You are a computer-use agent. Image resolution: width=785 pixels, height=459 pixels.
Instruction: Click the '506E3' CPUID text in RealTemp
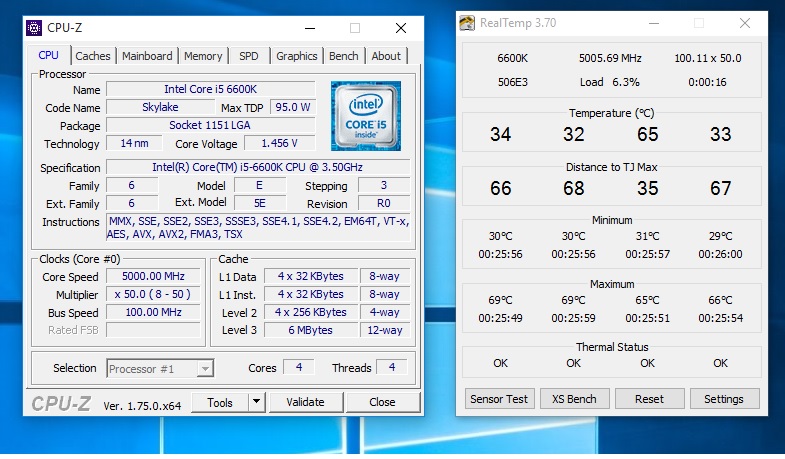click(513, 82)
